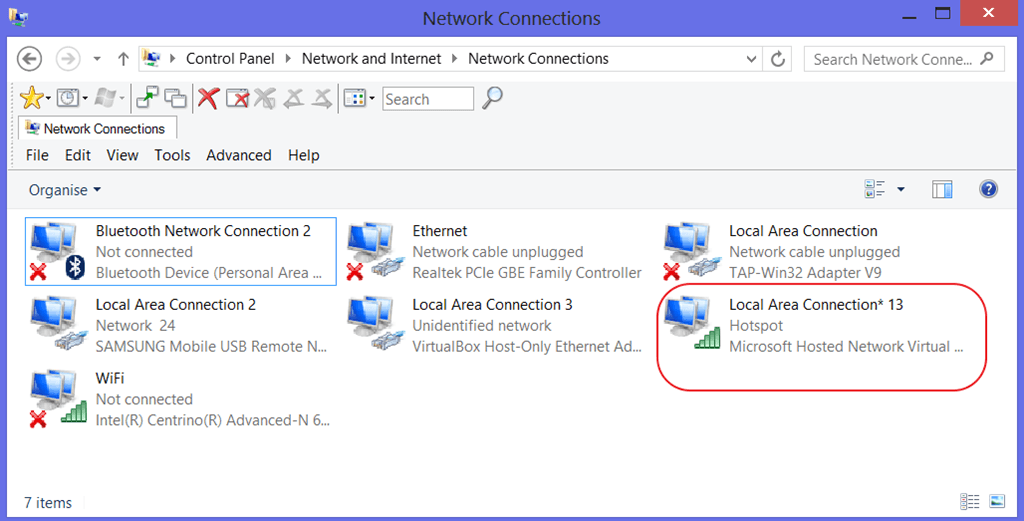Switch to details view in status bar
The width and height of the screenshot is (1024, 521).
(969, 501)
